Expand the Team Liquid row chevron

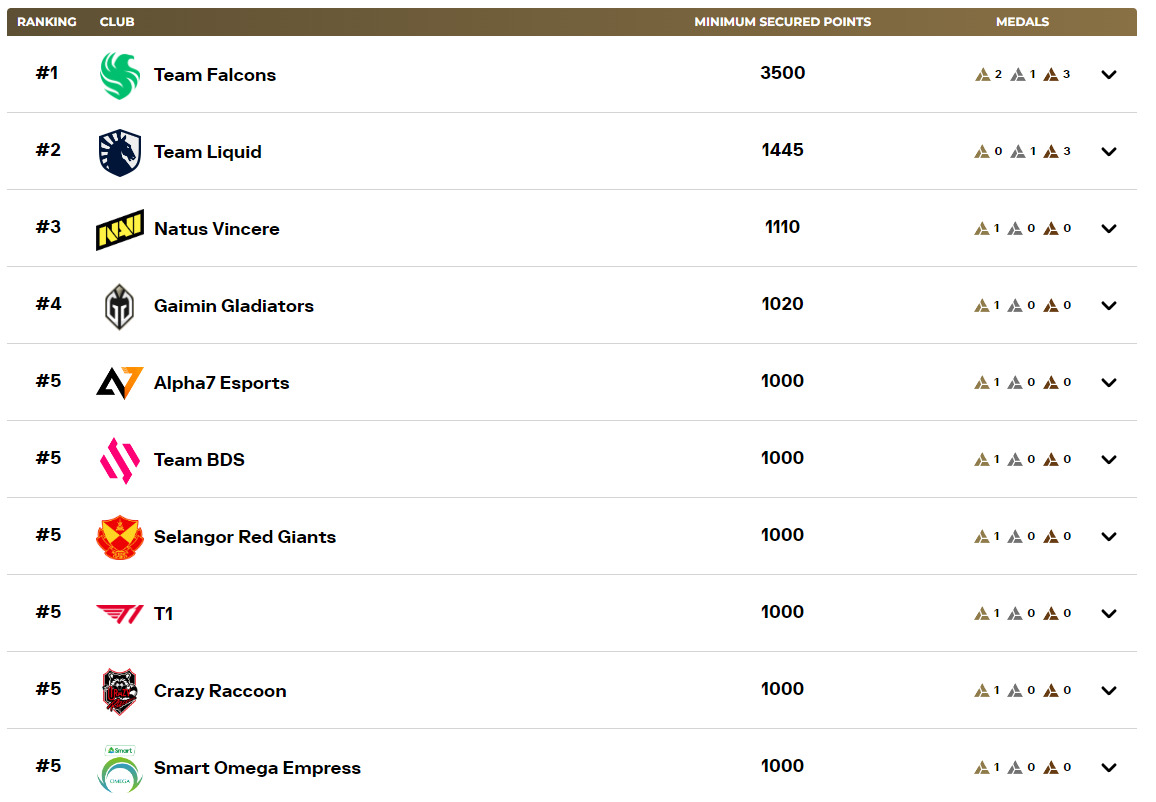coord(1108,152)
